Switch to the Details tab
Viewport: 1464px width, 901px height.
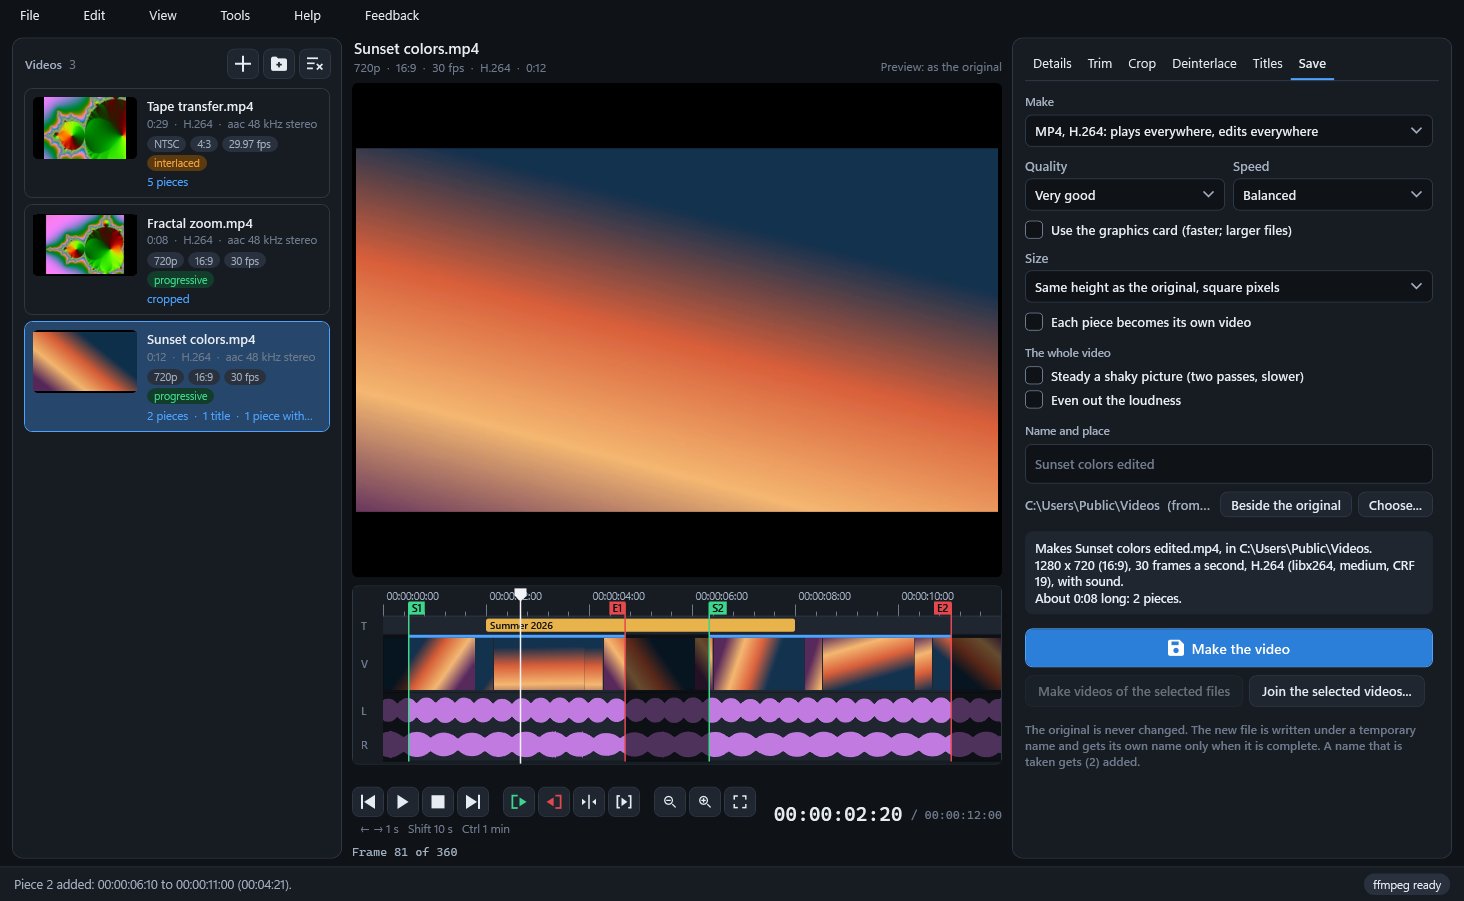click(1052, 63)
